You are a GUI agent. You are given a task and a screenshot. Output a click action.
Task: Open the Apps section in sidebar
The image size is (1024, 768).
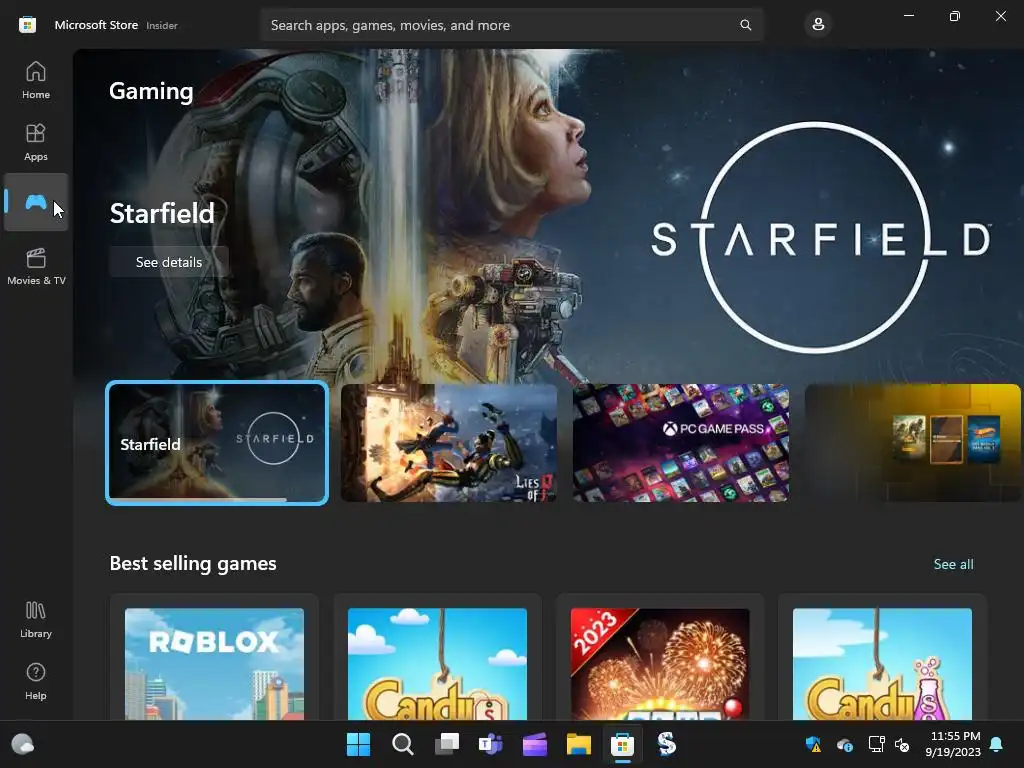[x=36, y=142]
